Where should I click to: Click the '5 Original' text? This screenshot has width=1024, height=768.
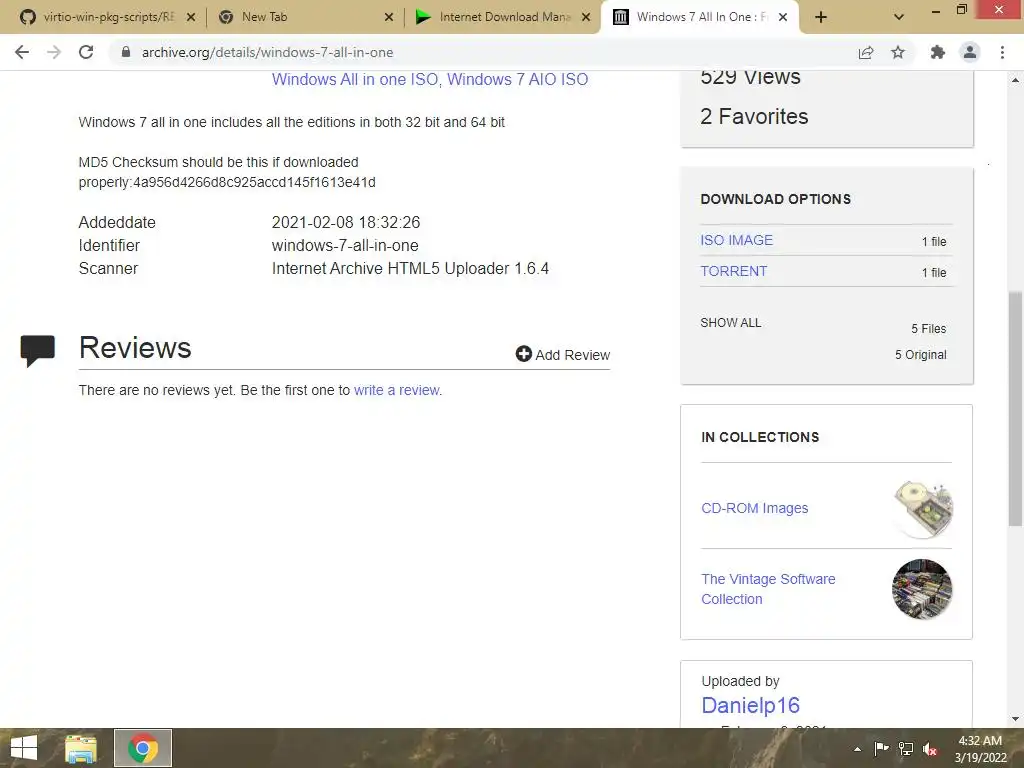(x=920, y=355)
